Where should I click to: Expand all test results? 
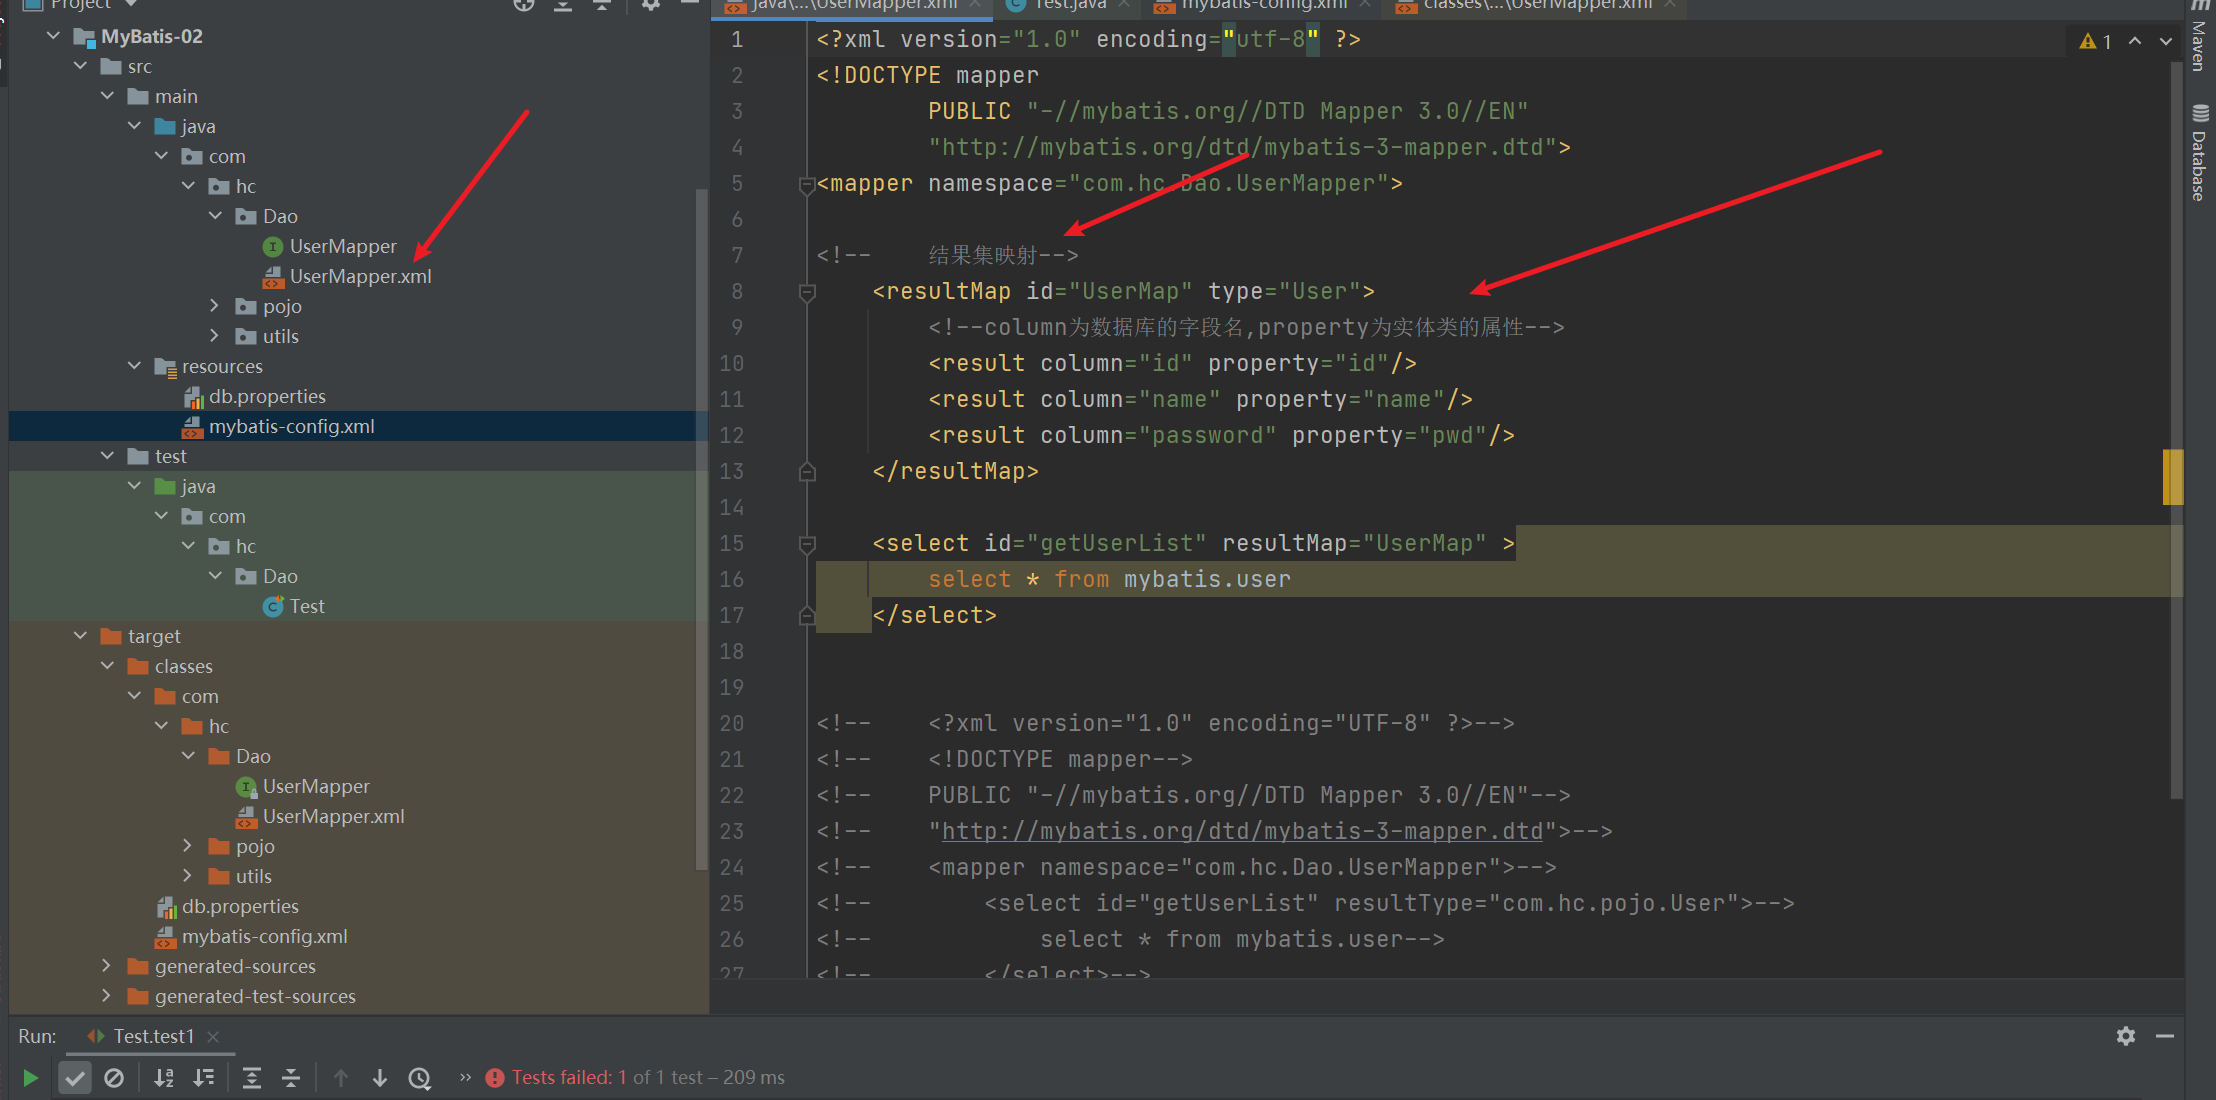pos(252,1078)
